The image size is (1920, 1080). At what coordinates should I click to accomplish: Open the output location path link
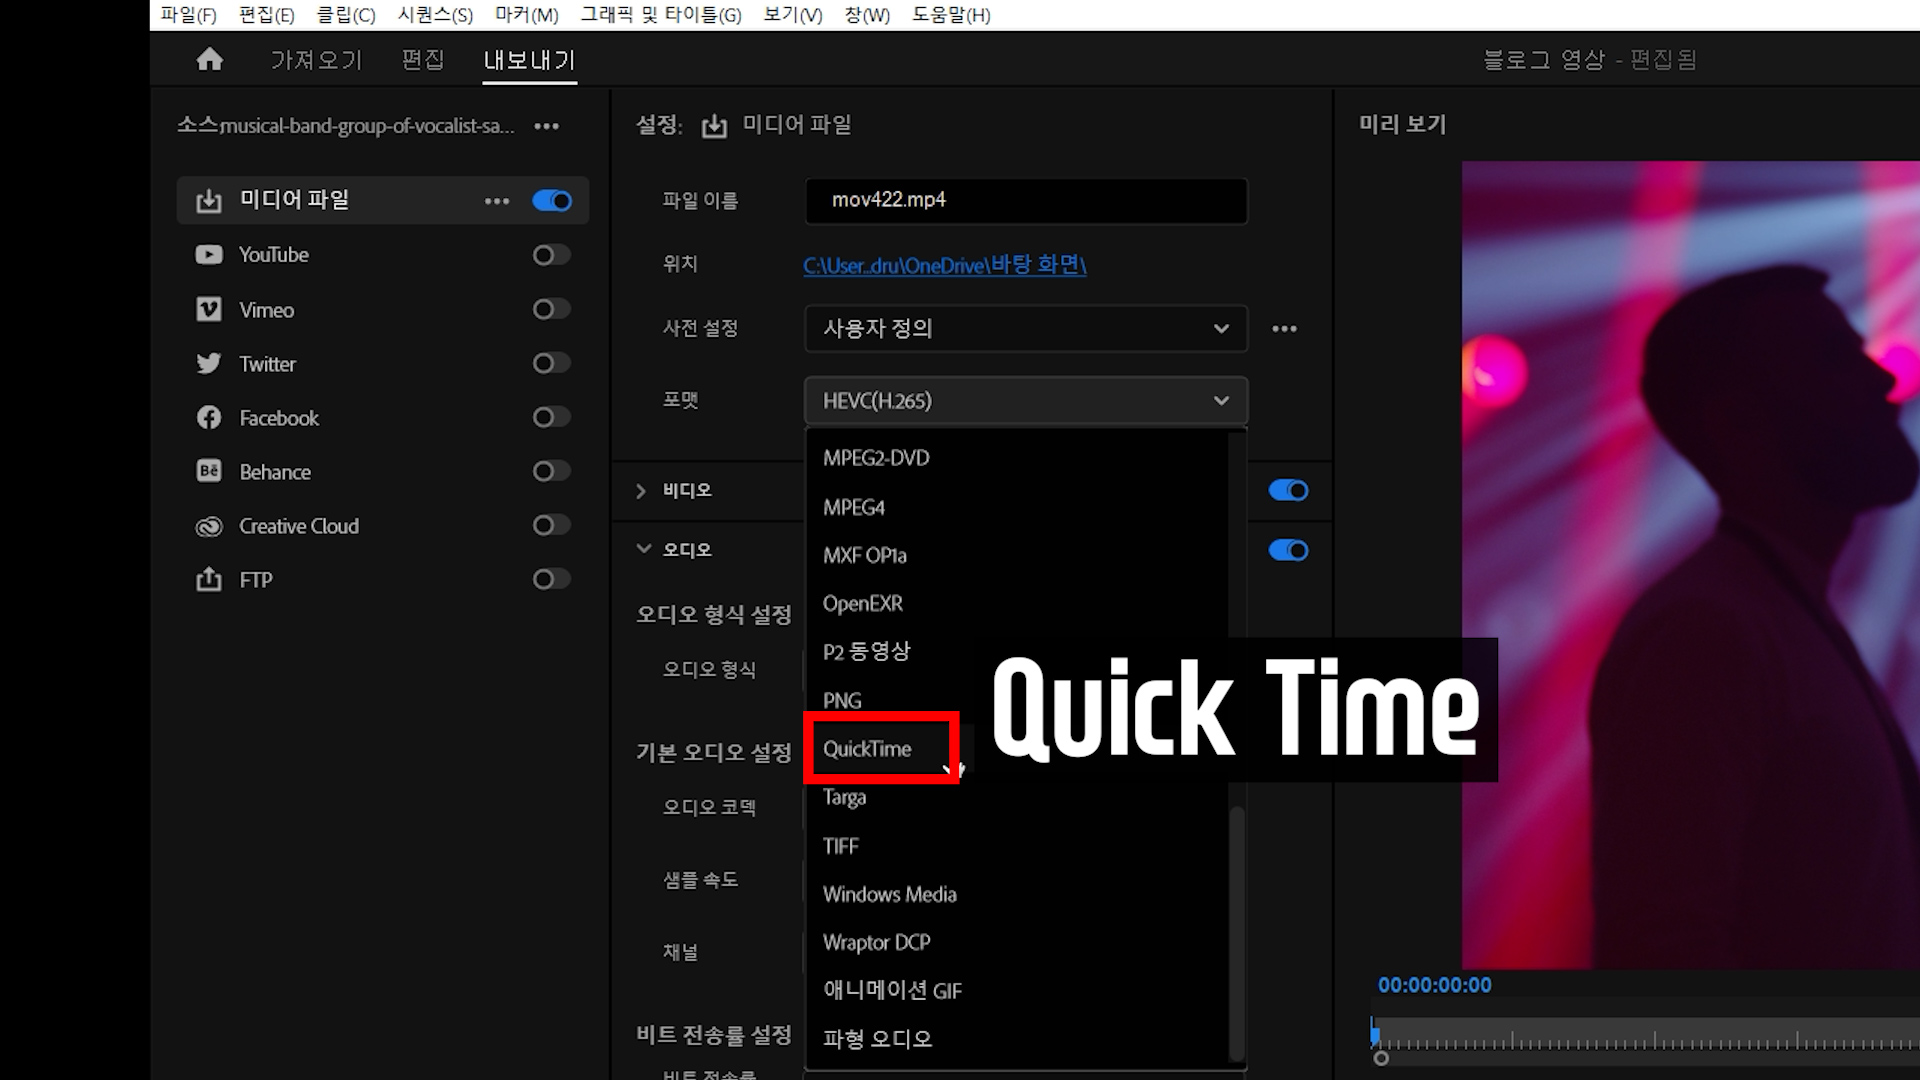tap(944, 265)
